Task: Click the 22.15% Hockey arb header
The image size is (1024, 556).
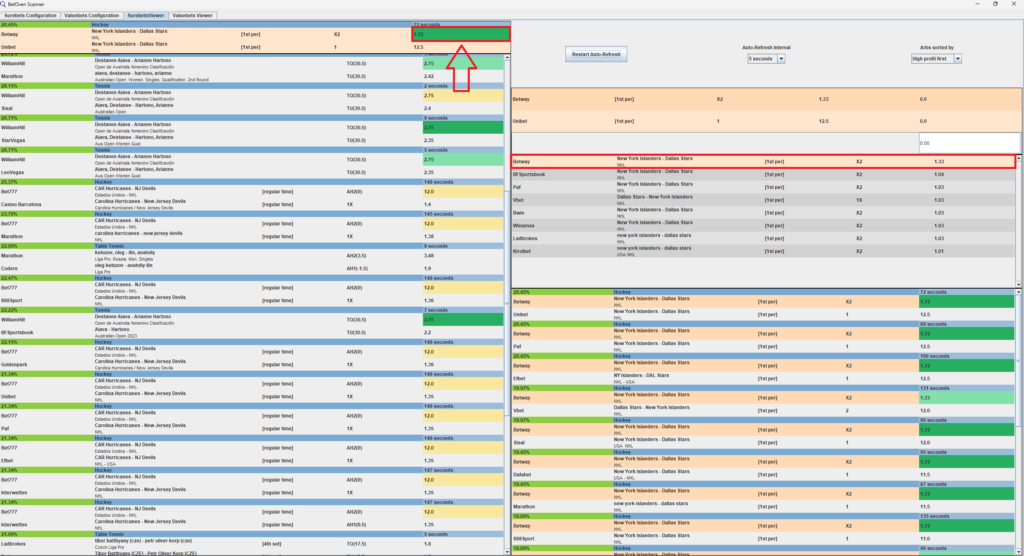Action: tap(252, 342)
